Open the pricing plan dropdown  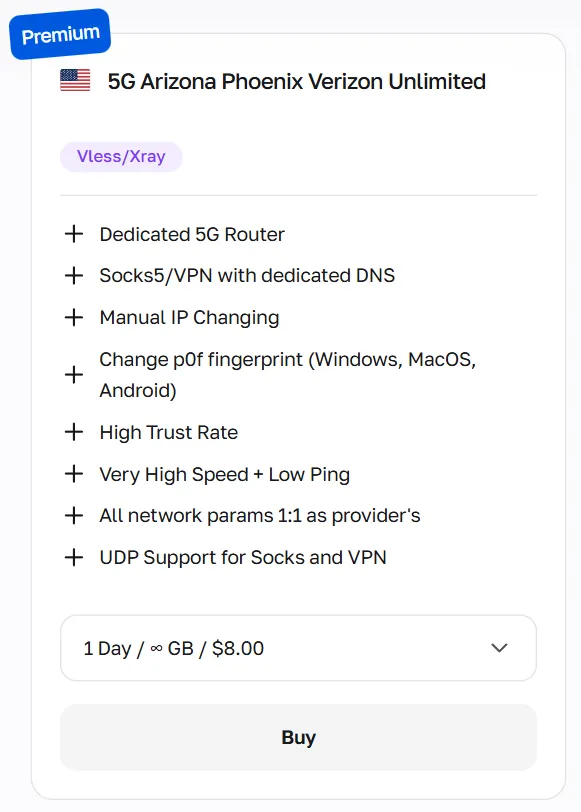pyautogui.click(x=298, y=648)
